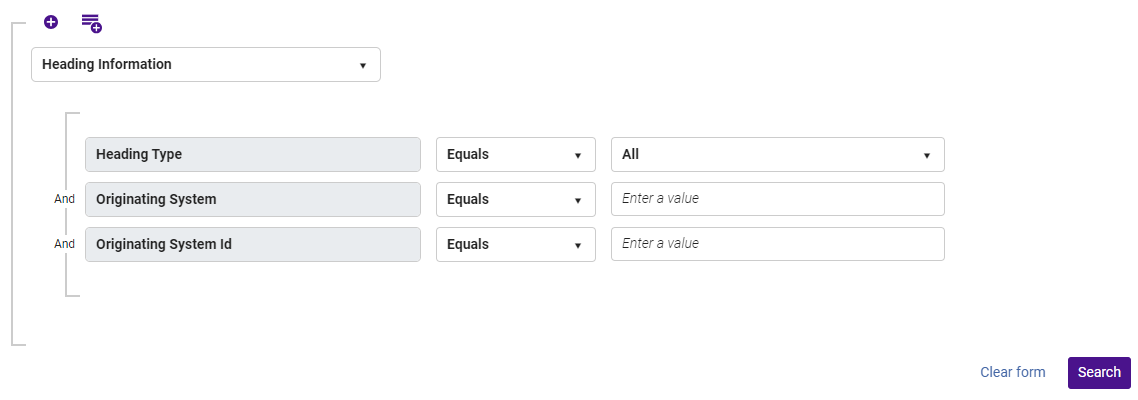
Task: Click the Originating System value input
Action: [777, 199]
